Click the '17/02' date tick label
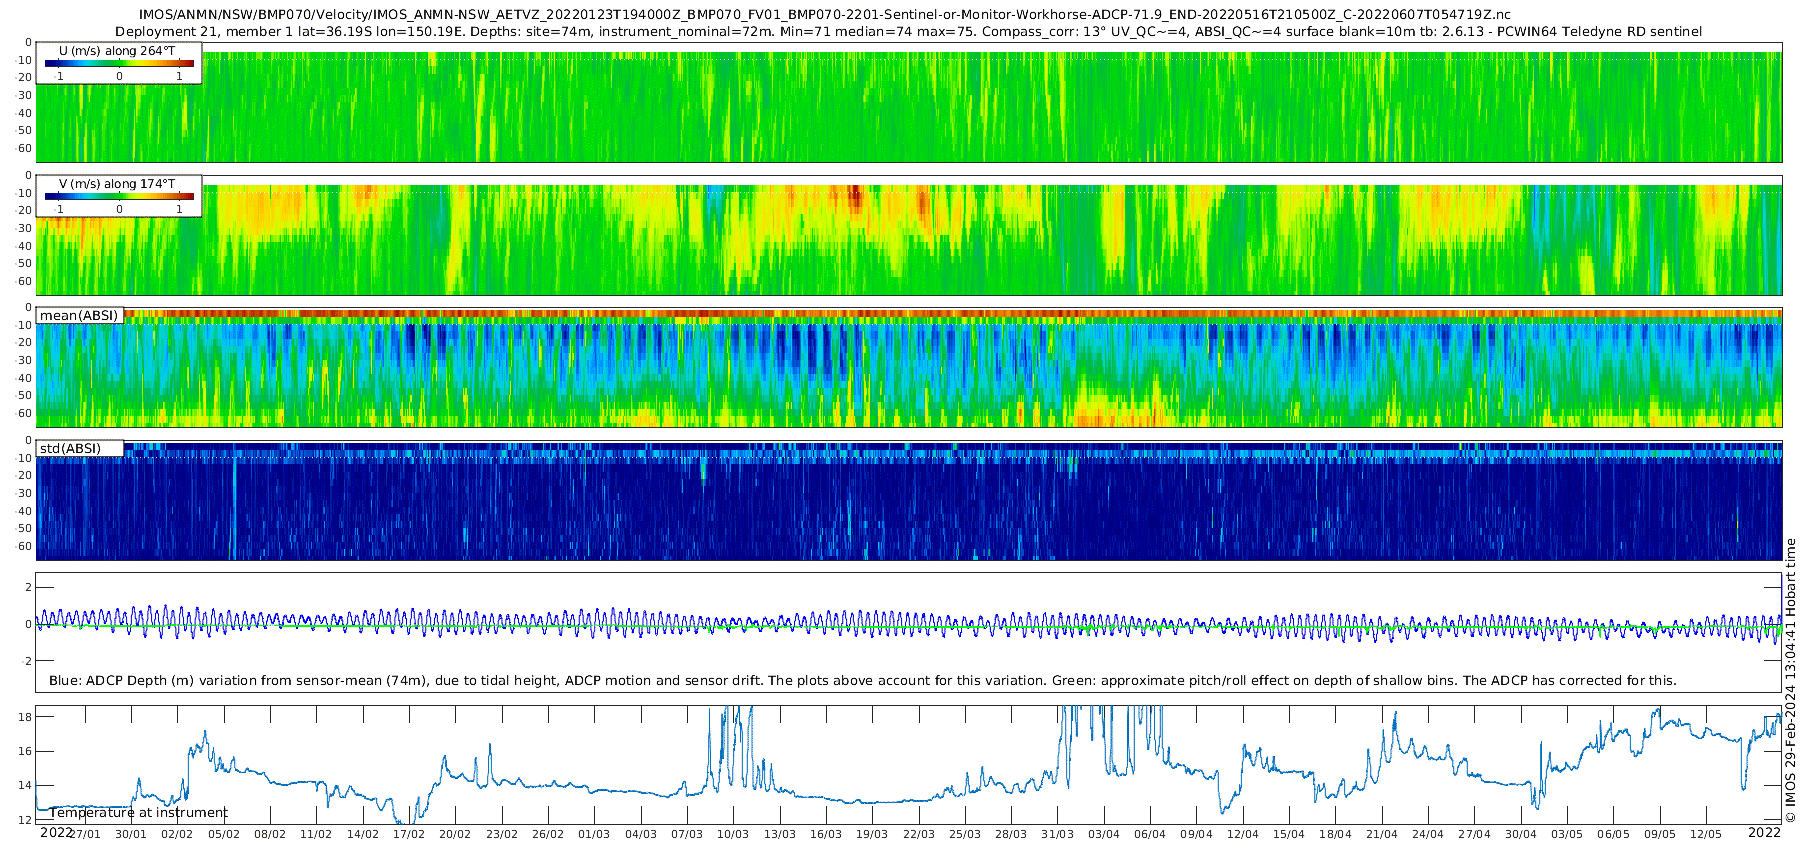 408,835
